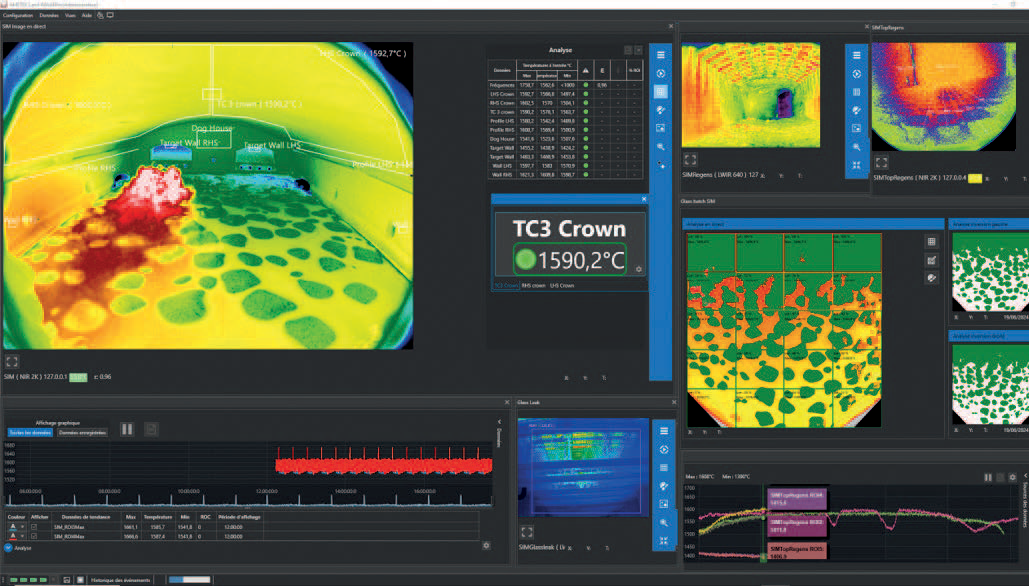This screenshot has width=1029, height=586.
Task: Open the Configuration menu
Action: click(x=18, y=15)
